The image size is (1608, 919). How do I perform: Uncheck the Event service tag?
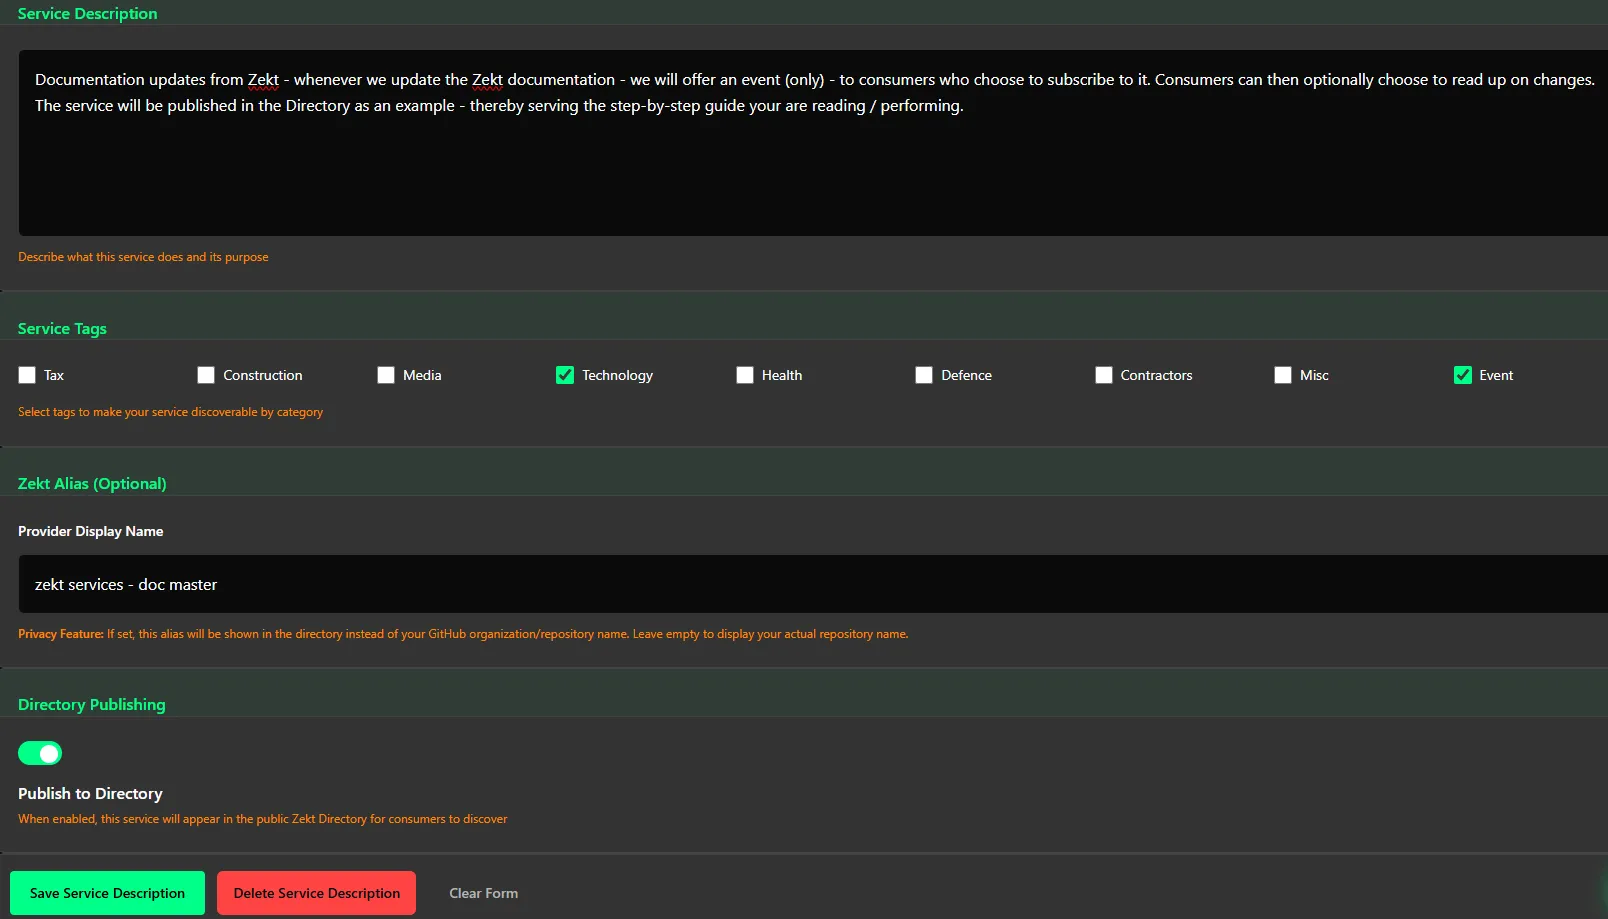(1462, 375)
